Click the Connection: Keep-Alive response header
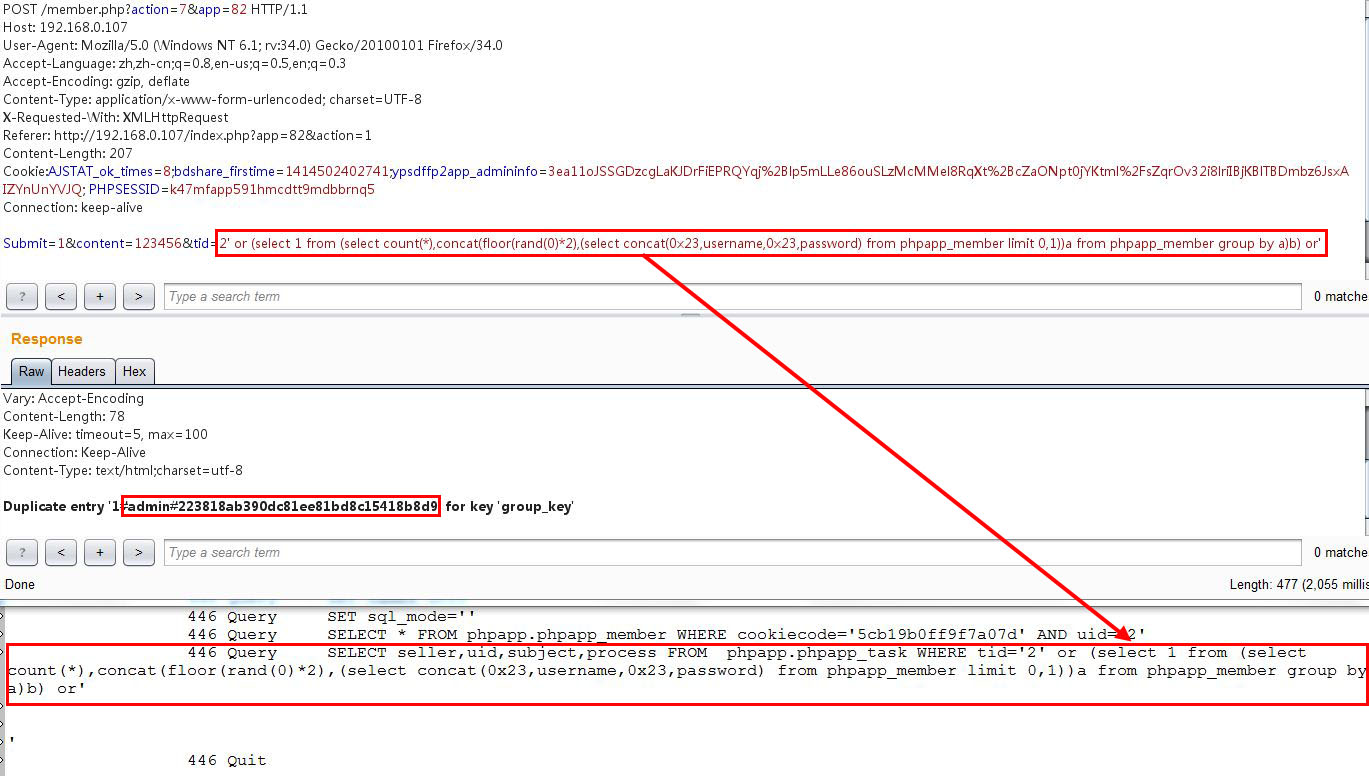This screenshot has width=1369, height=776. (x=75, y=452)
